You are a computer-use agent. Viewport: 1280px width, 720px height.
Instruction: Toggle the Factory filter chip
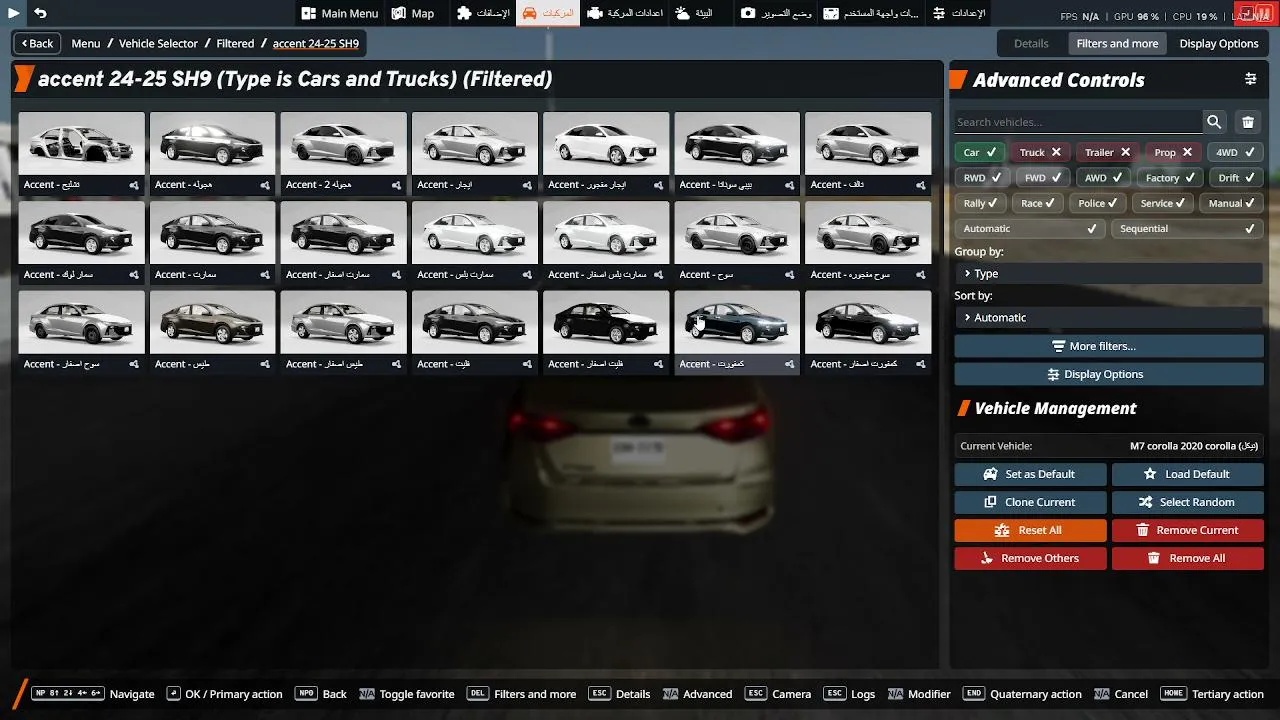(x=1170, y=178)
